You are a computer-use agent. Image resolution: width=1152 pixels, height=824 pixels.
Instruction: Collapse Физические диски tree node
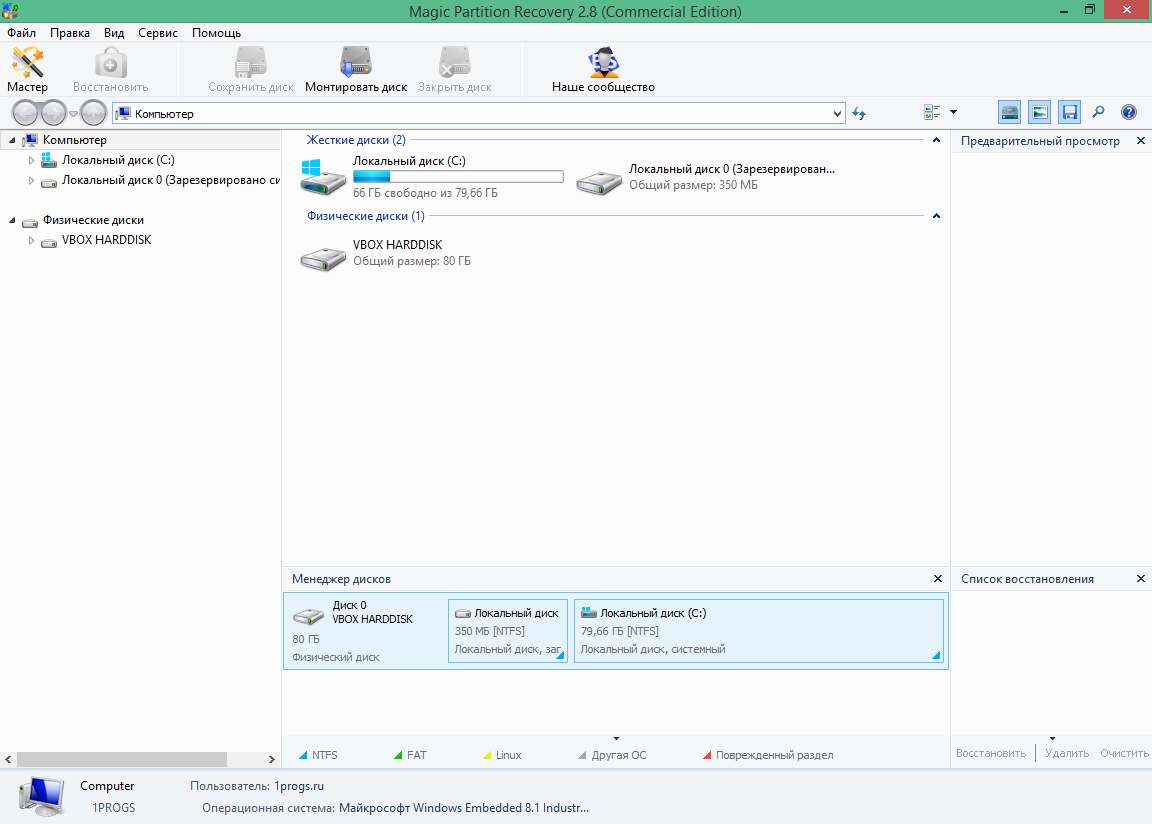pyautogui.click(x=12, y=220)
